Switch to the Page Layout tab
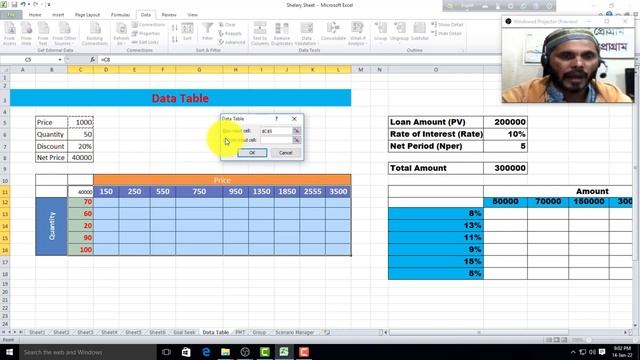This screenshot has width=640, height=360. (87, 15)
